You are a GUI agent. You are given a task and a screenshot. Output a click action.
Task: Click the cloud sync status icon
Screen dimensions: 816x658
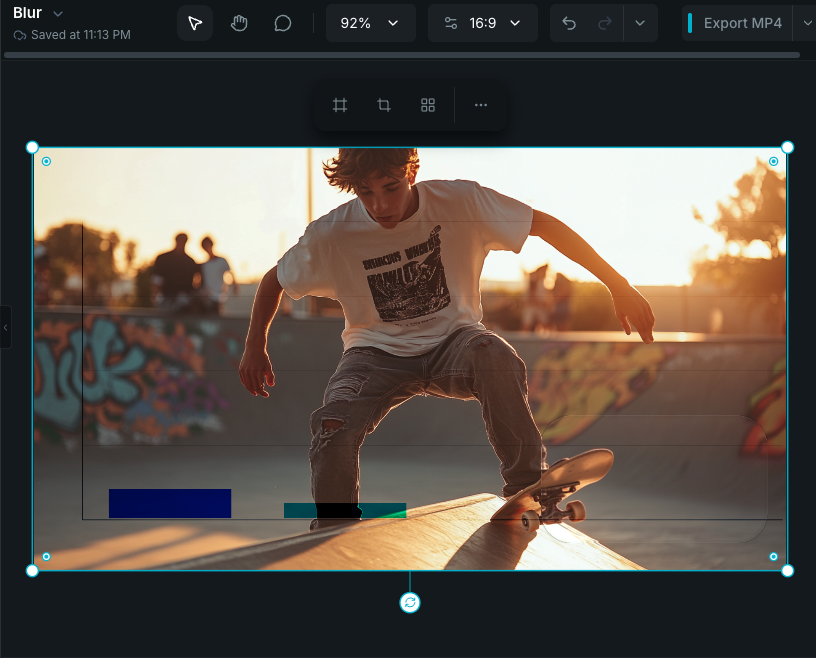[x=18, y=35]
